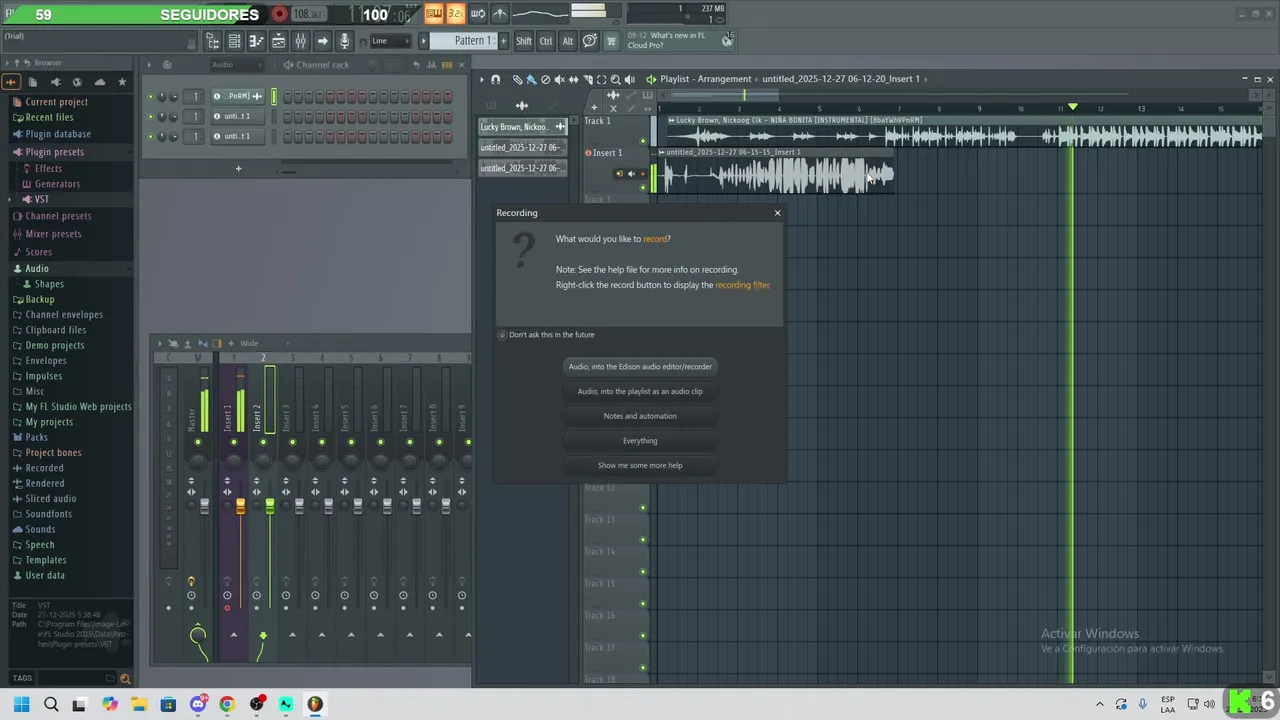Open Windows Start menu

tap(22, 704)
